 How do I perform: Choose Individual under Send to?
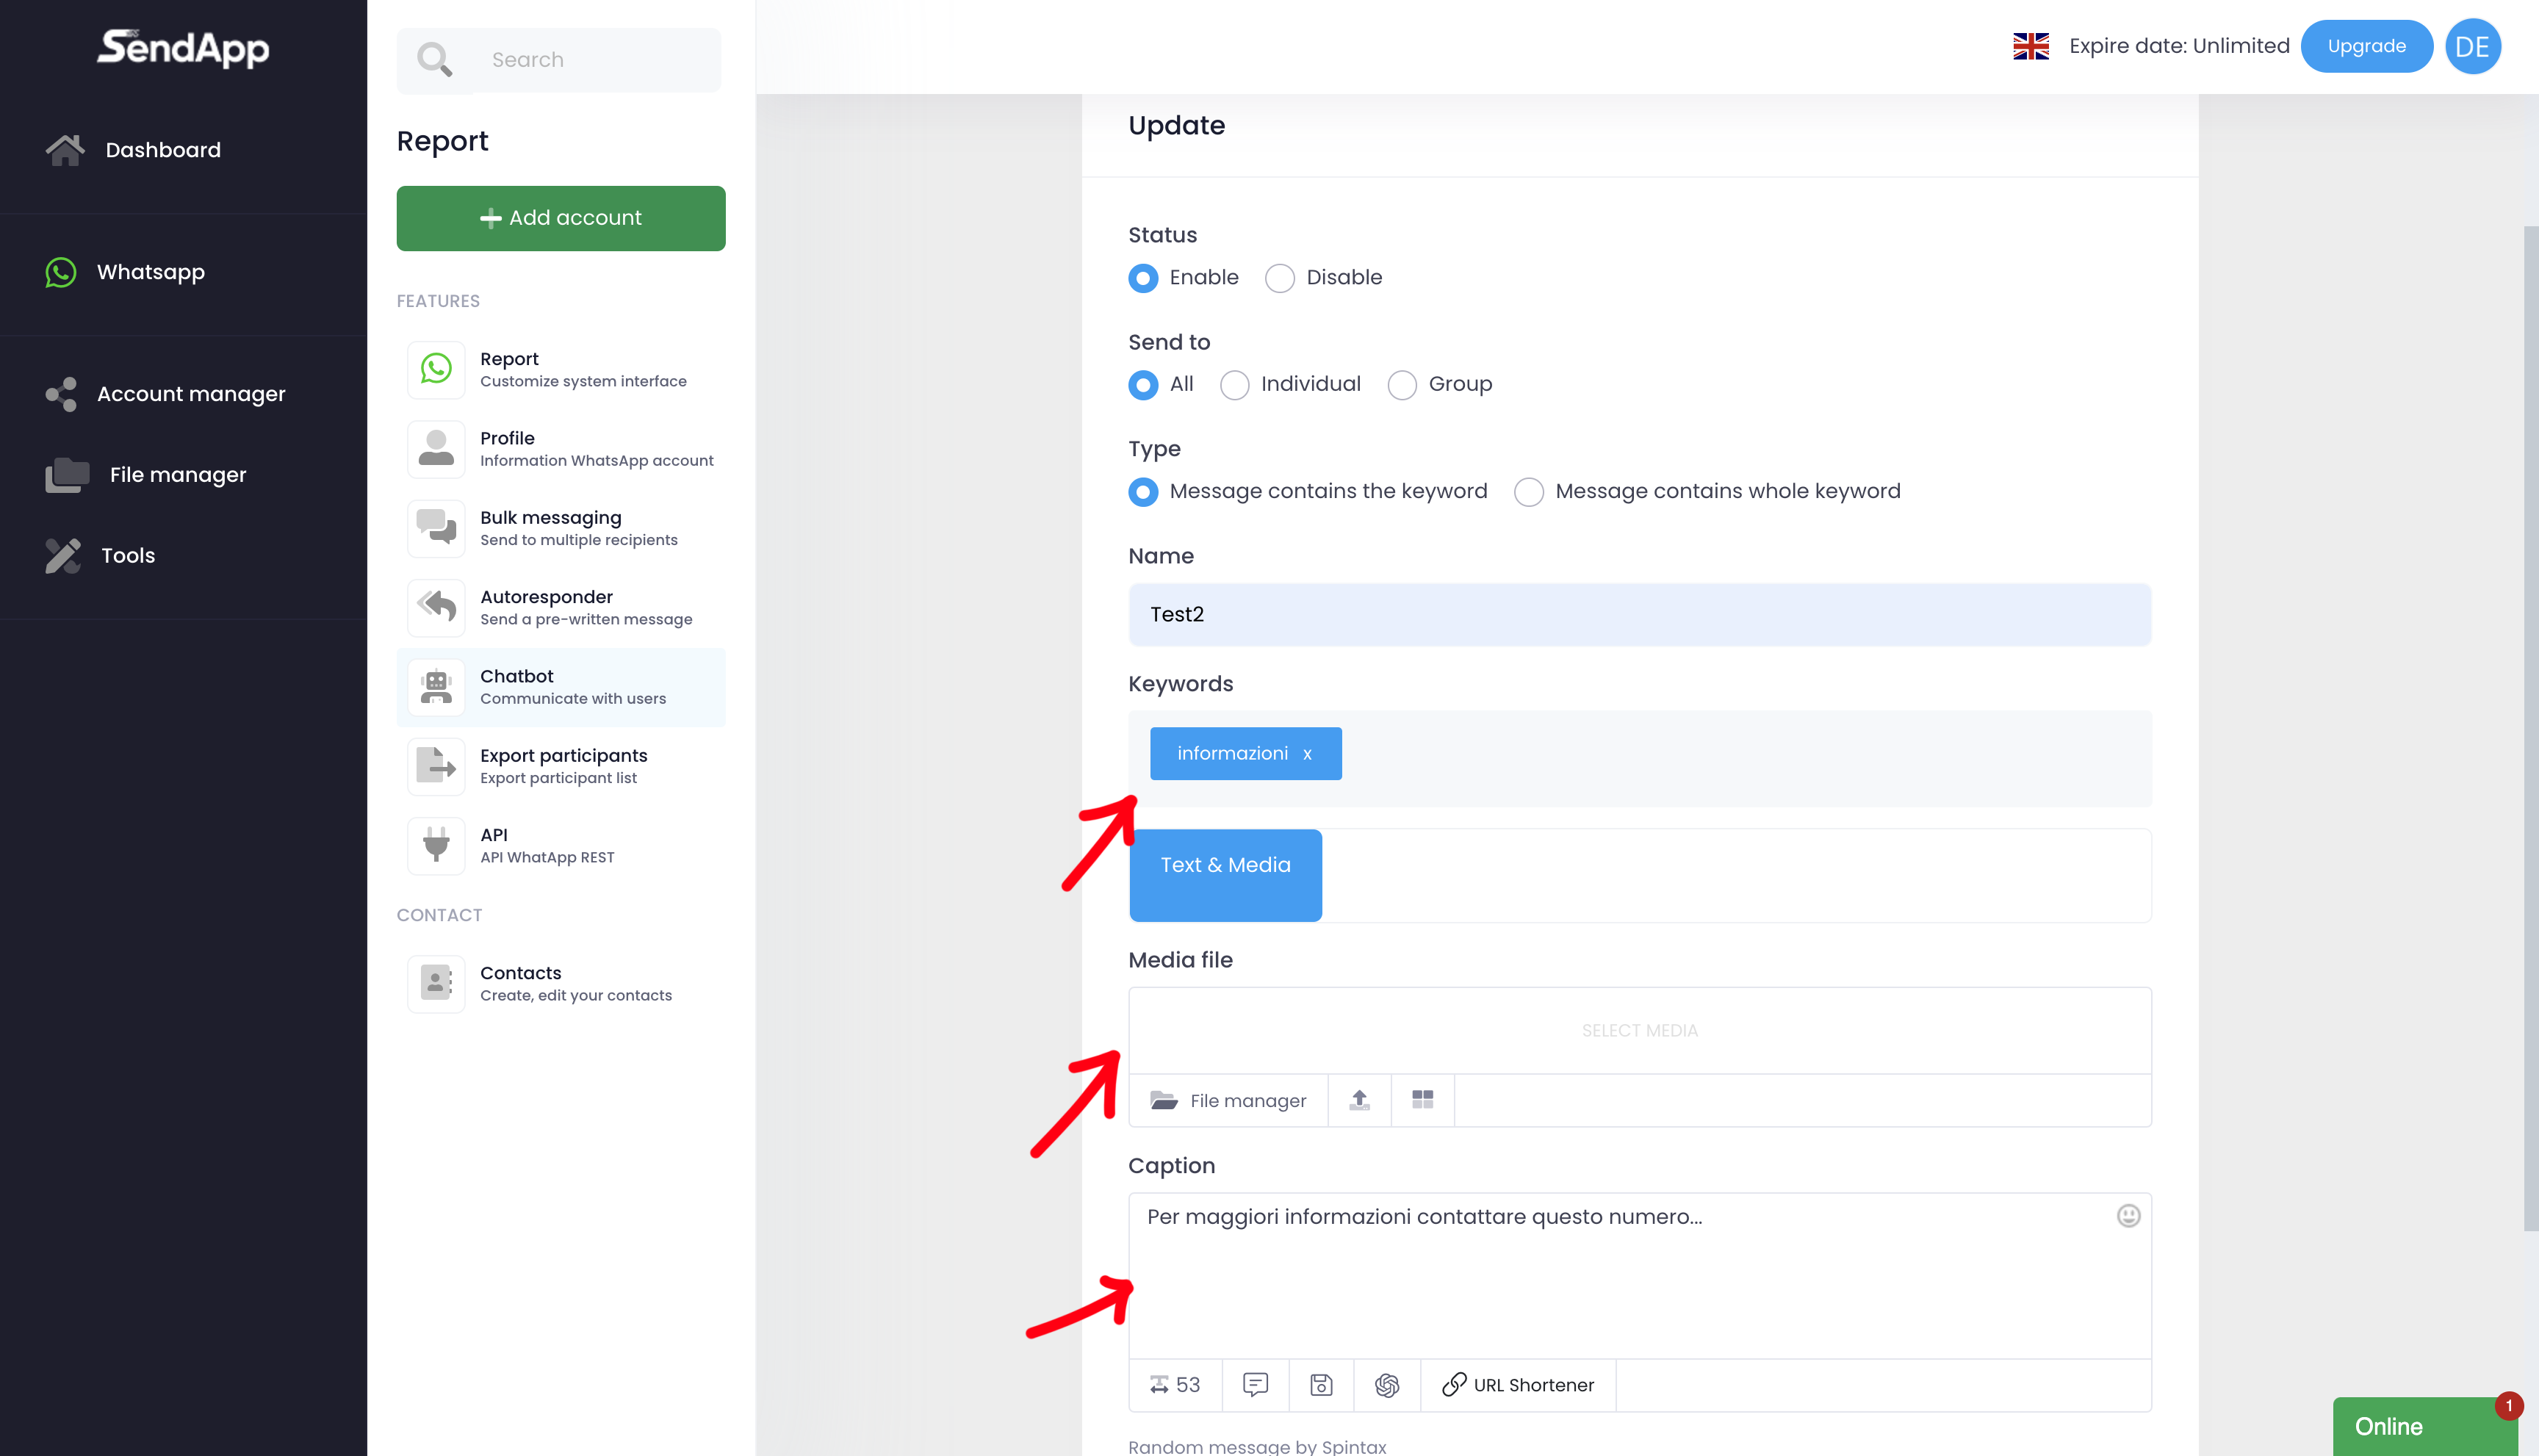1235,385
